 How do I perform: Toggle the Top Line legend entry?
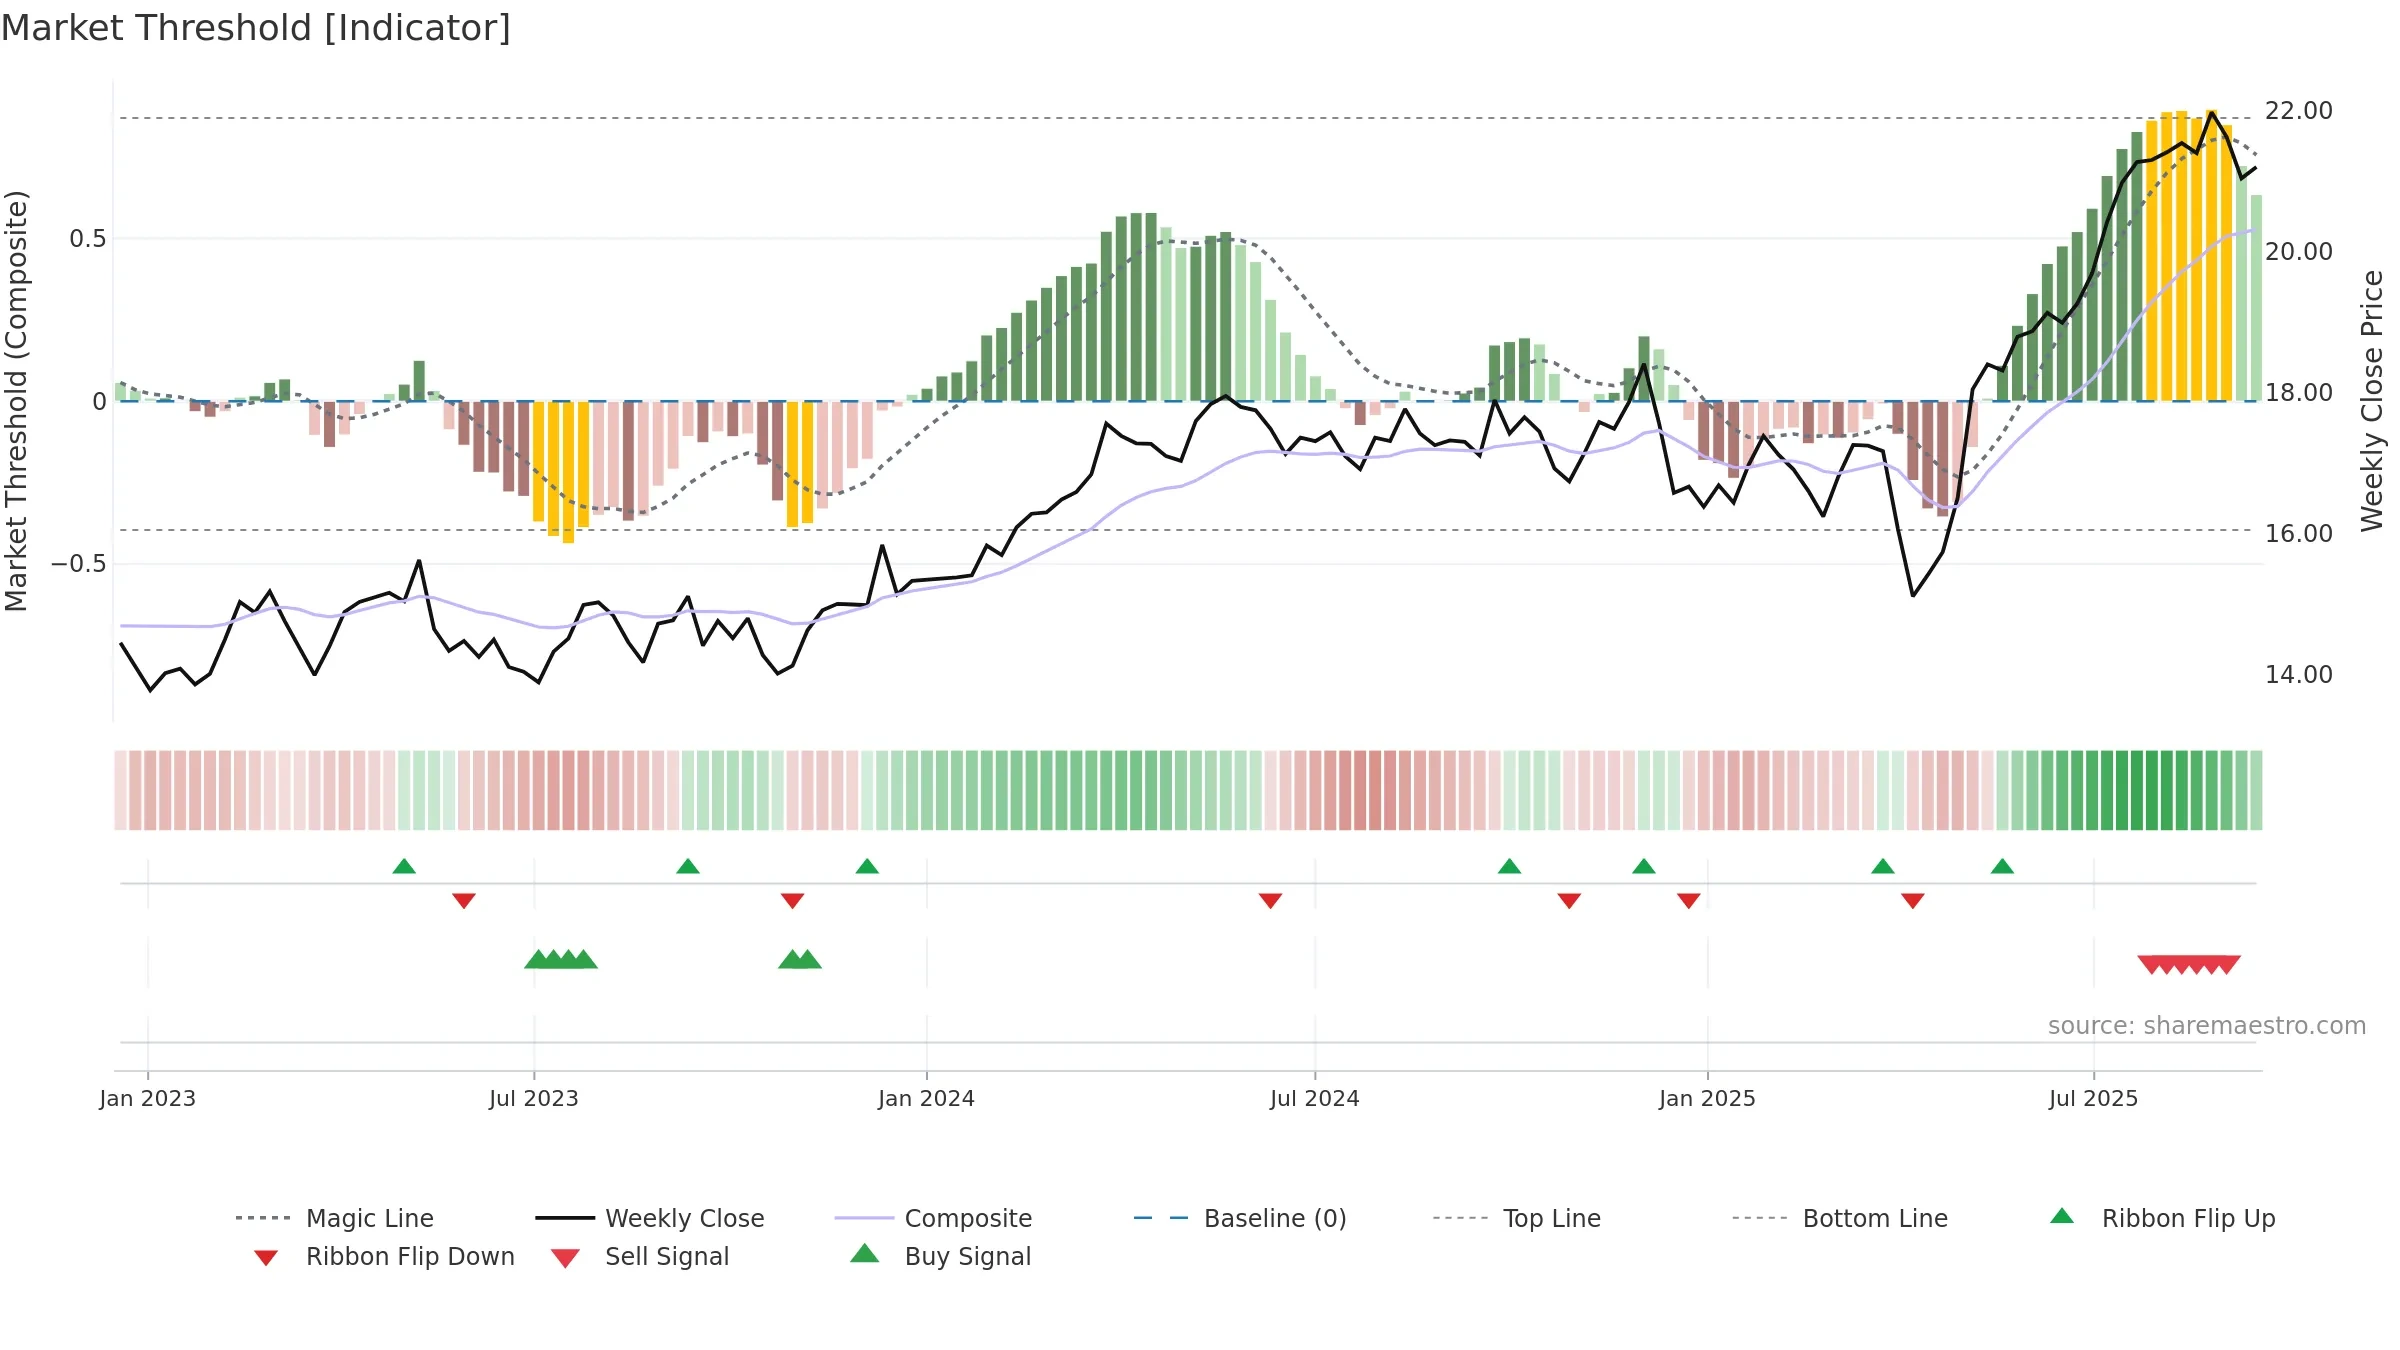(x=1516, y=1218)
